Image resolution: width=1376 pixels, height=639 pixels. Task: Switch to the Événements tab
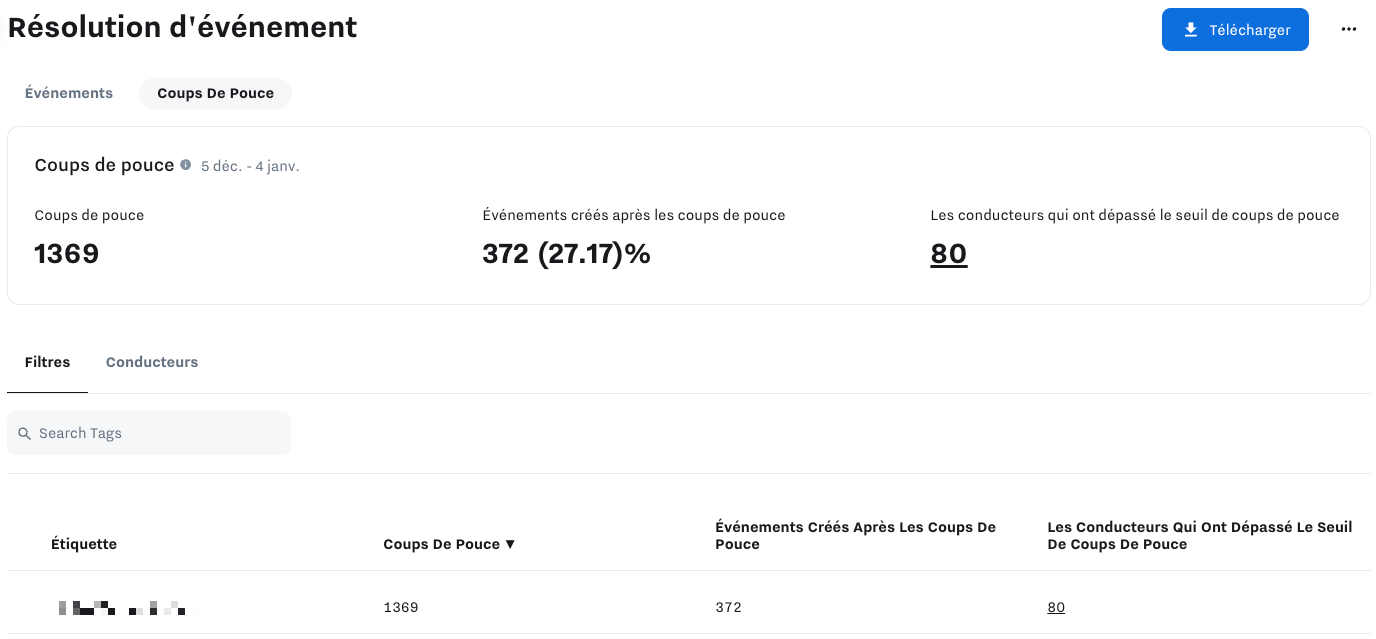[x=69, y=93]
